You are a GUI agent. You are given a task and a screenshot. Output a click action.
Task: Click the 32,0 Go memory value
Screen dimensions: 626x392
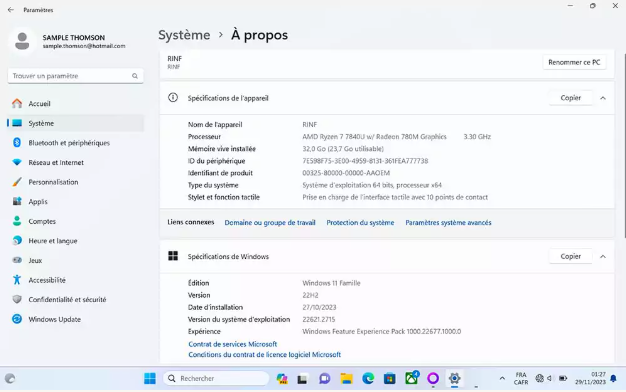(343, 148)
